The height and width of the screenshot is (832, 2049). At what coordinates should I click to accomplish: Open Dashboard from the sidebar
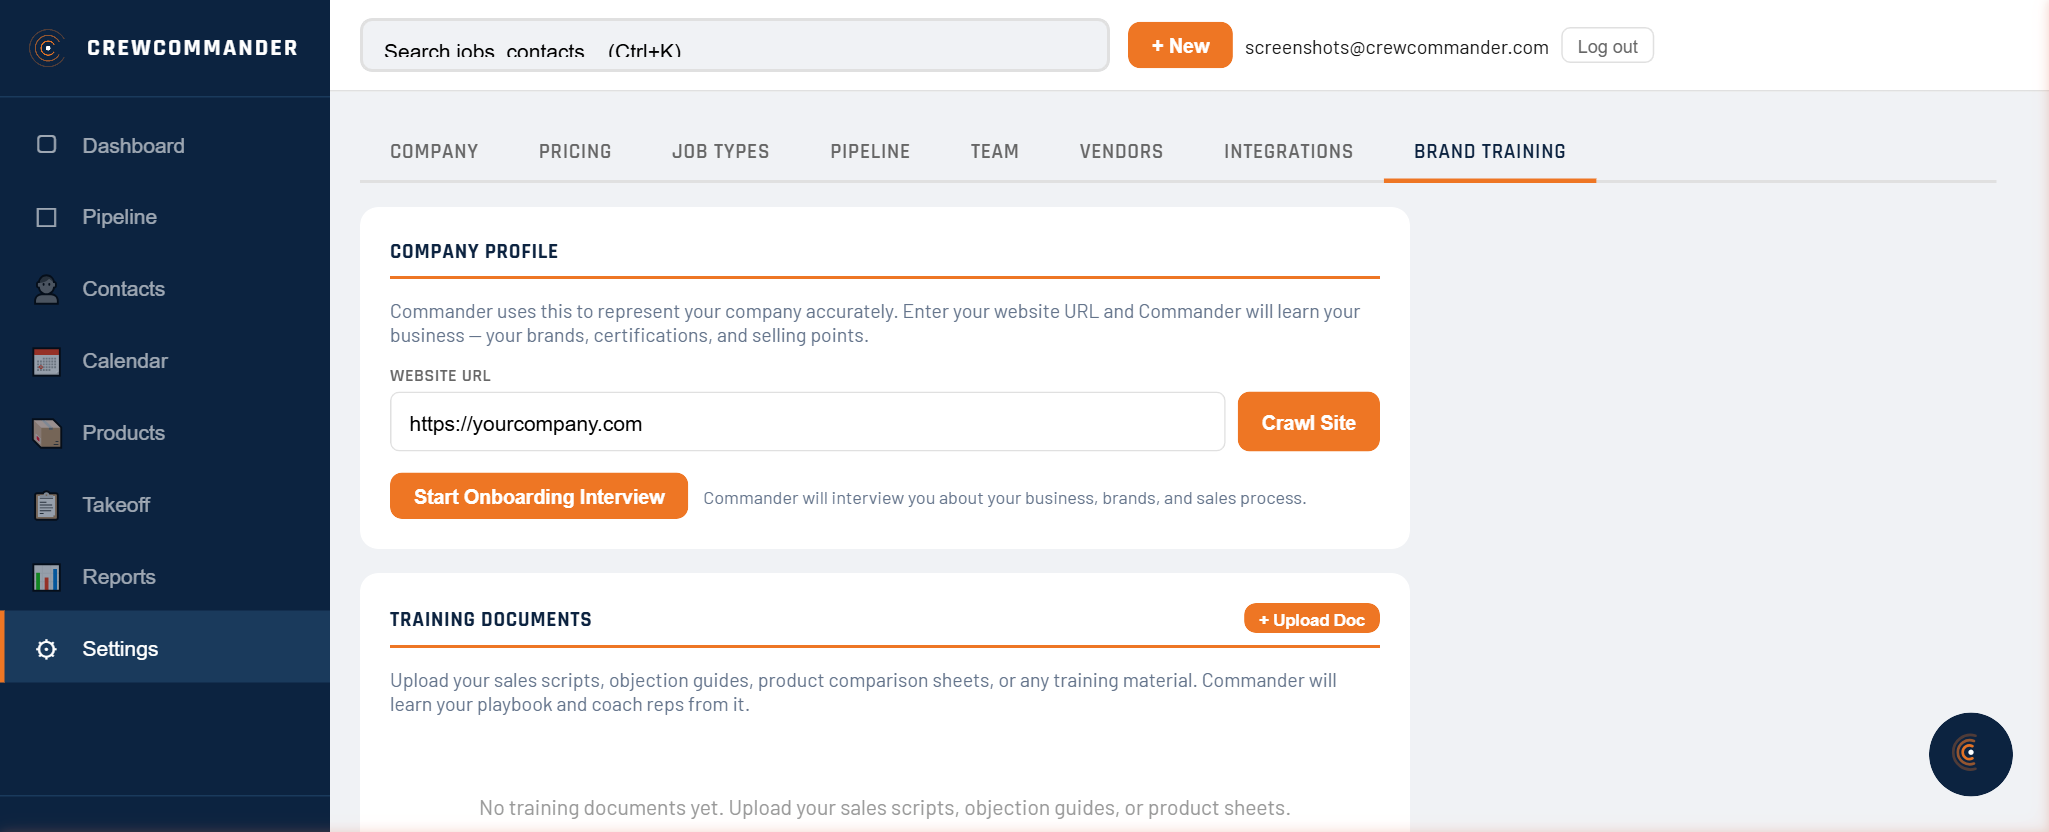[165, 146]
